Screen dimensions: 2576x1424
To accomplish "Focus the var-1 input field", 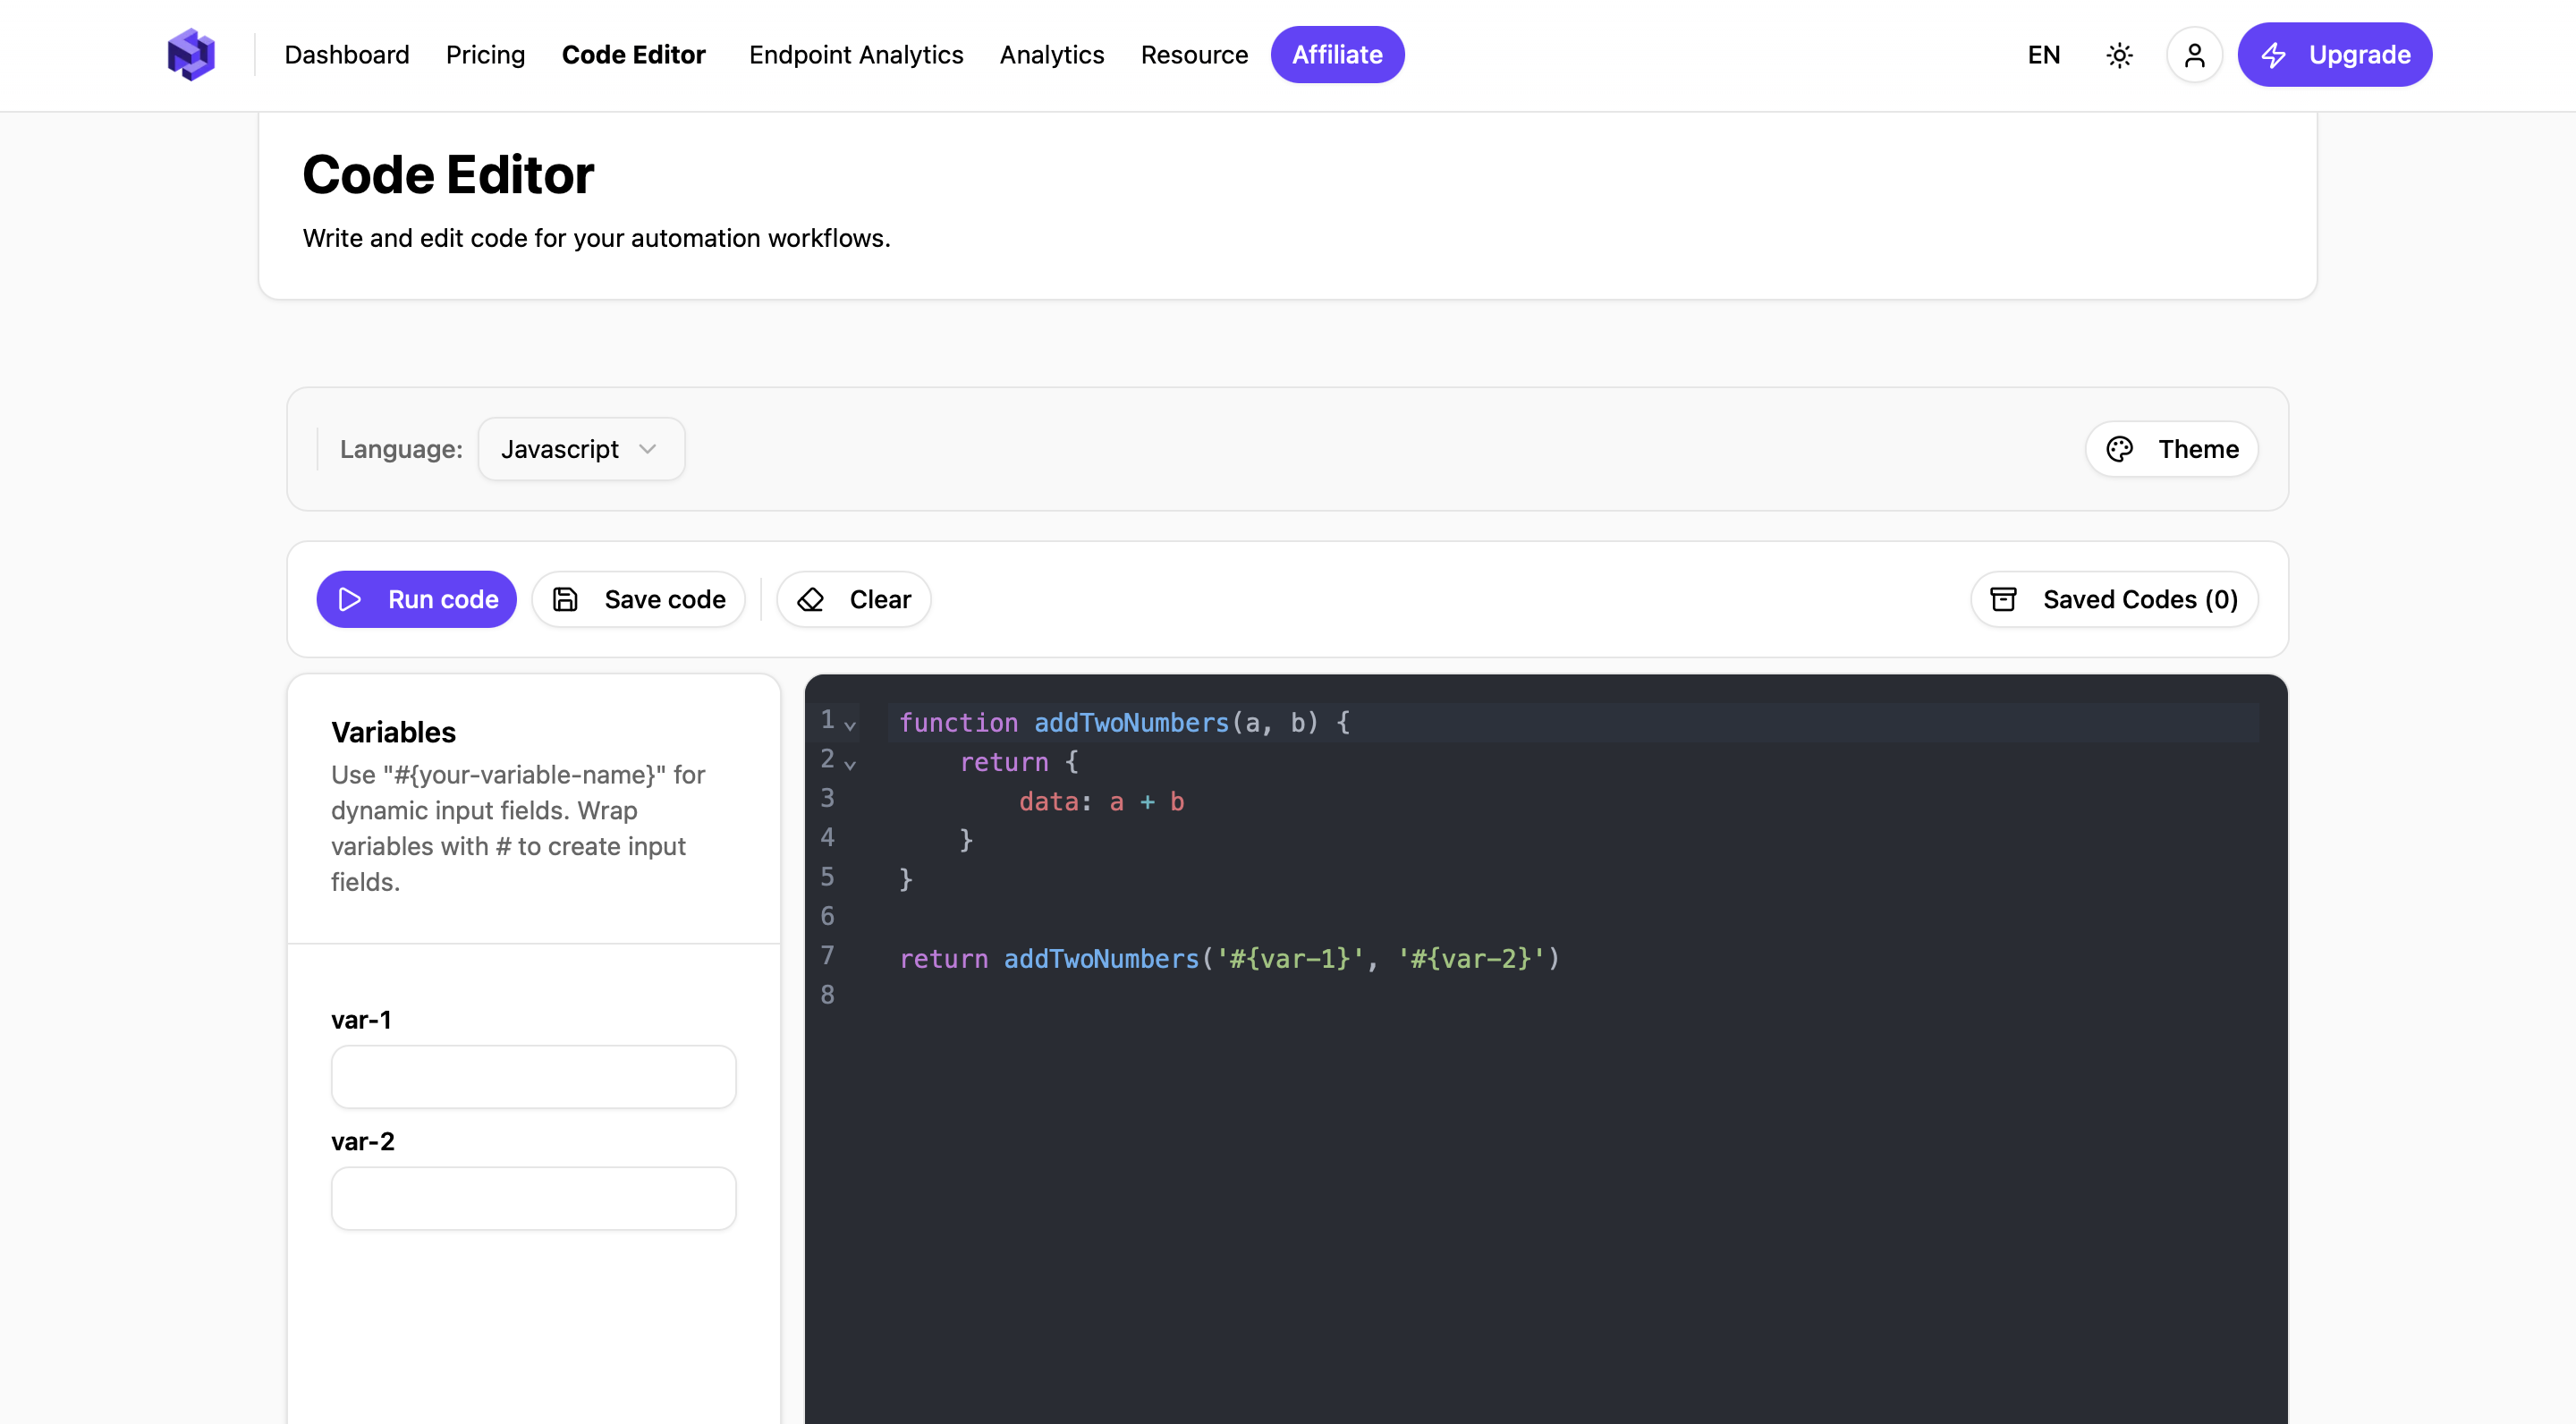I will (x=533, y=1076).
